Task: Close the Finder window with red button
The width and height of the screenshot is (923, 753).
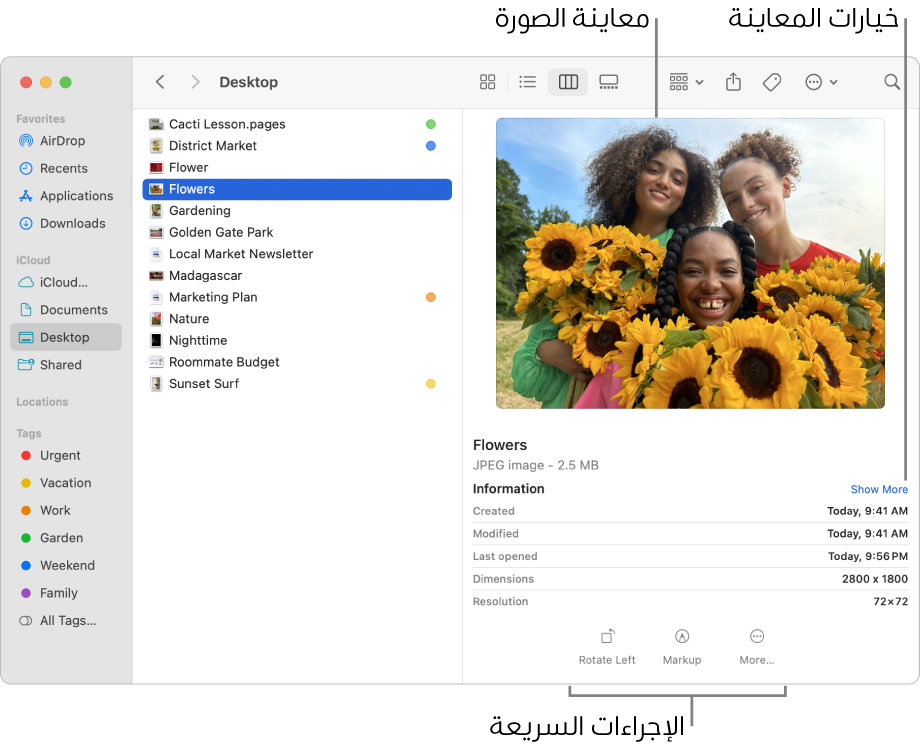Action: pos(26,82)
